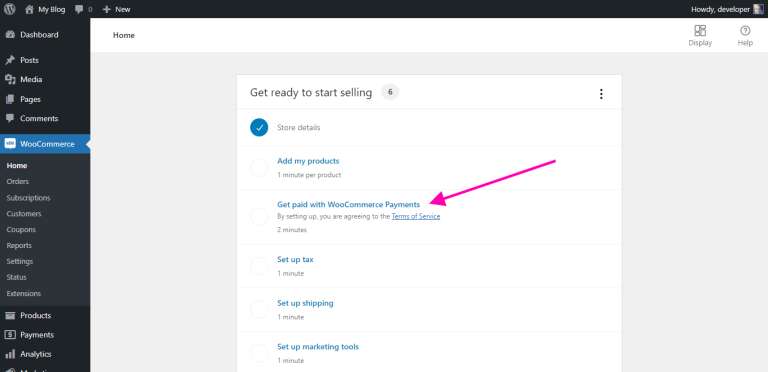Image resolution: width=768 pixels, height=372 pixels.
Task: Click the Analytics bar chart icon
Action: coord(10,354)
